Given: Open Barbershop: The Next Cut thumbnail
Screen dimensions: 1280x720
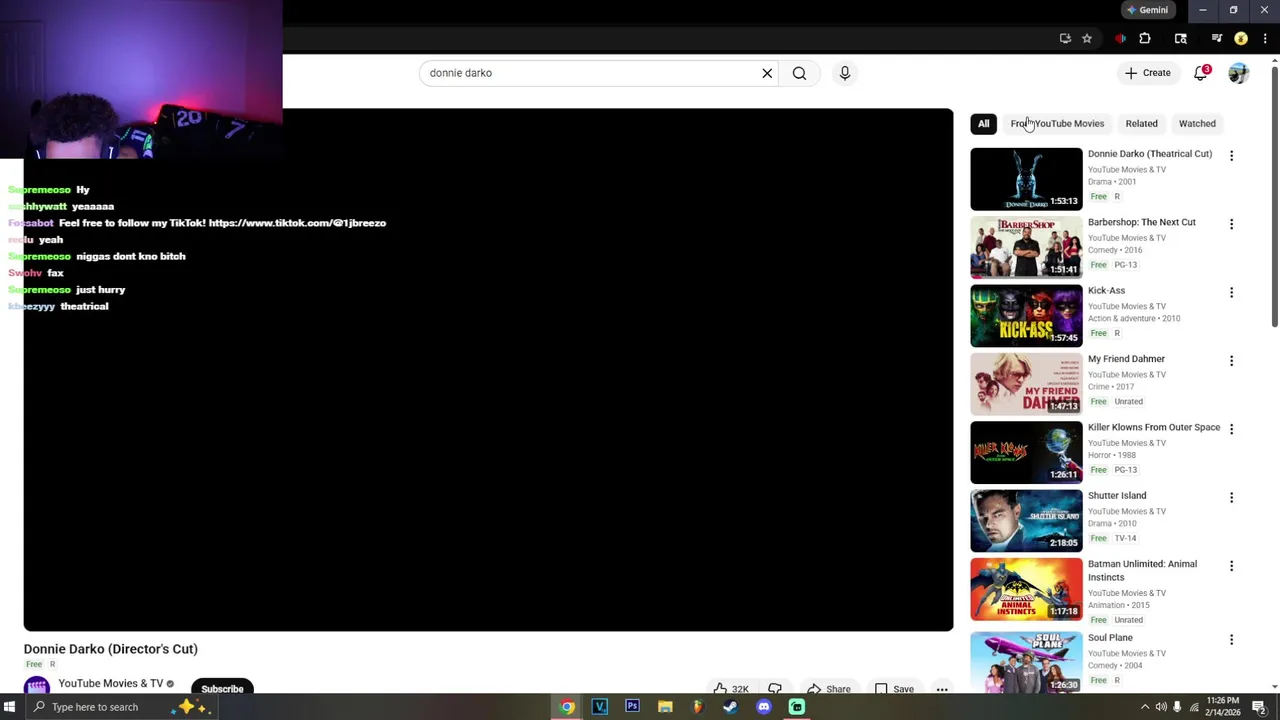Looking at the screenshot, I should pos(1026,247).
